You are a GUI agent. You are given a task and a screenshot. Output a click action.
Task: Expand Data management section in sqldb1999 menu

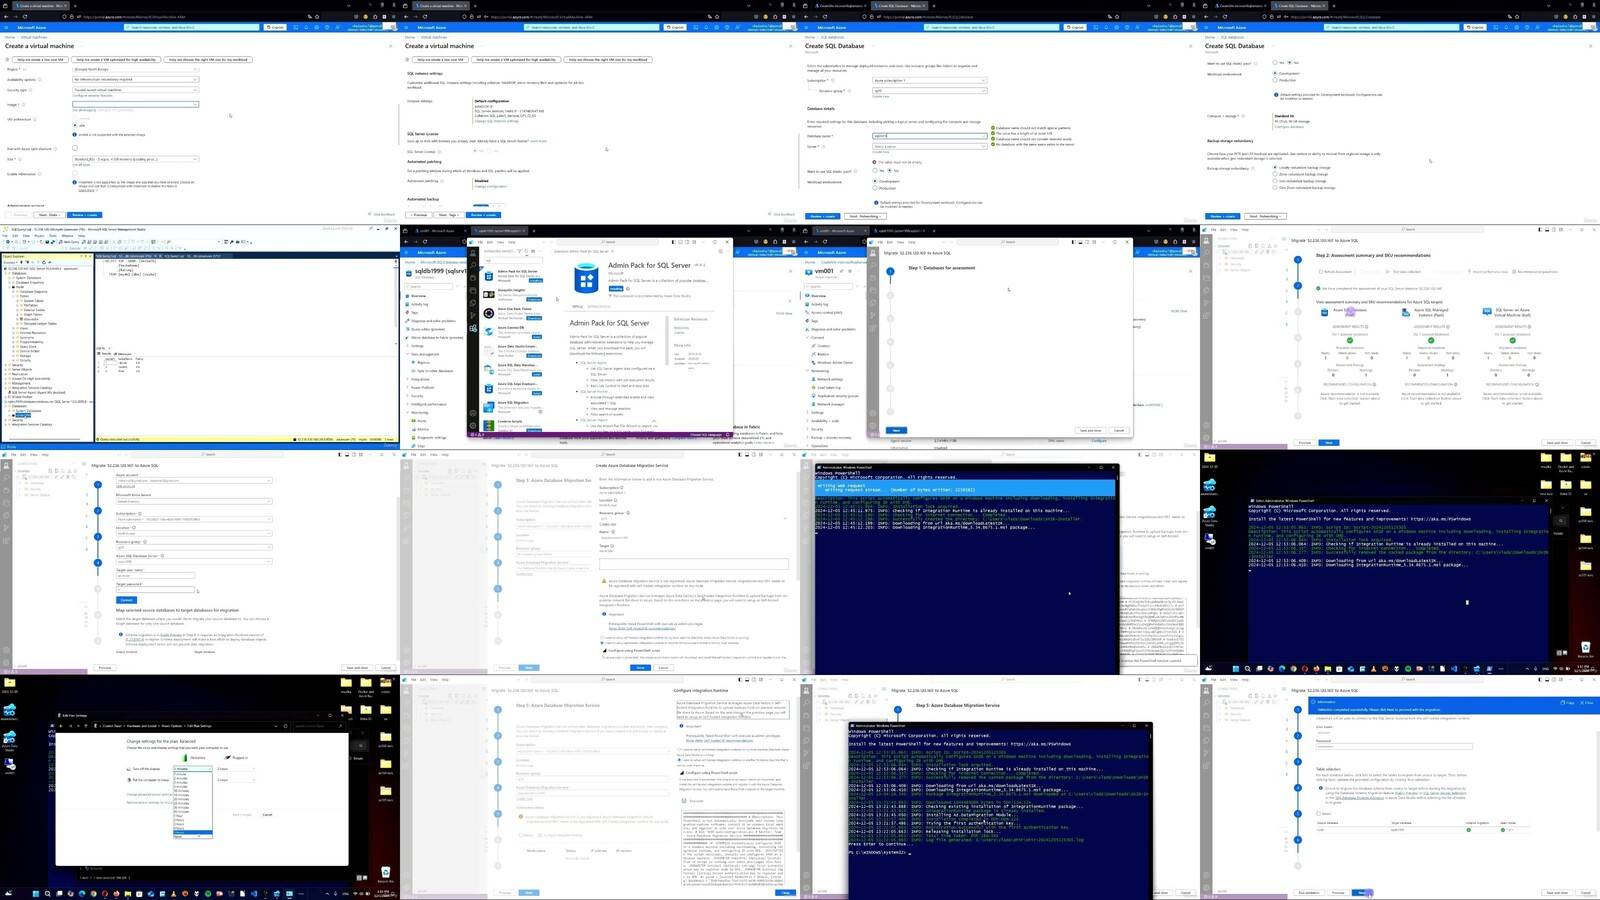coord(424,354)
